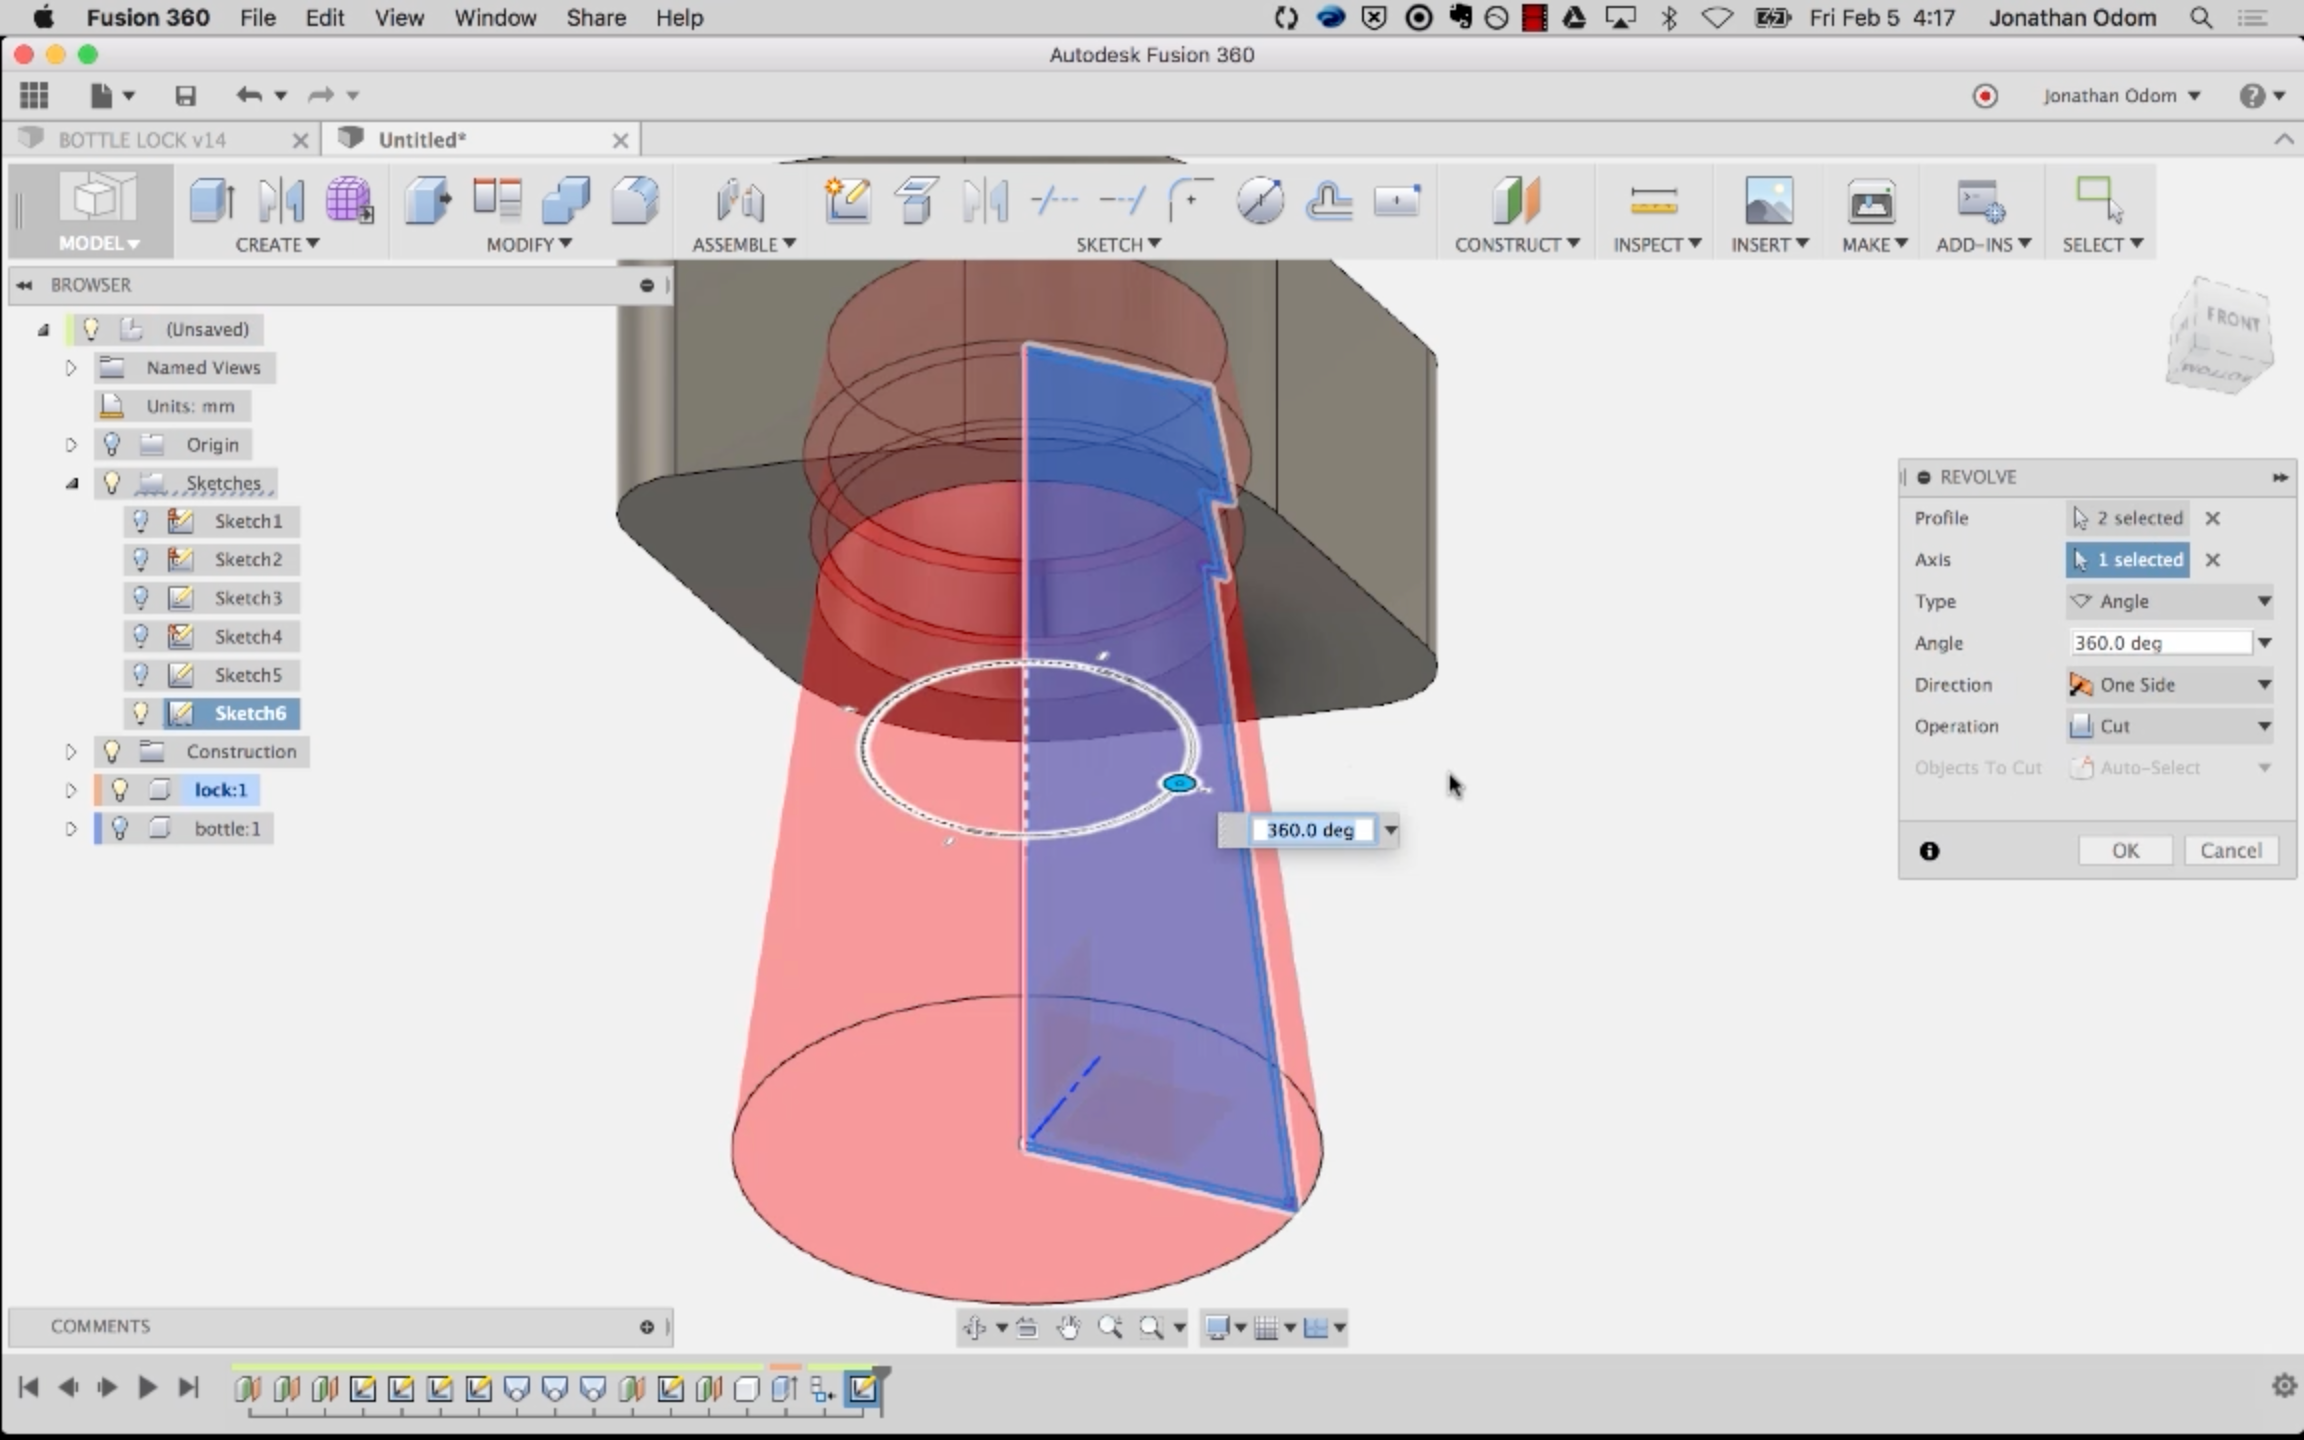2304x1440 pixels.
Task: Open the Data Panel grid icon
Action: [34, 96]
